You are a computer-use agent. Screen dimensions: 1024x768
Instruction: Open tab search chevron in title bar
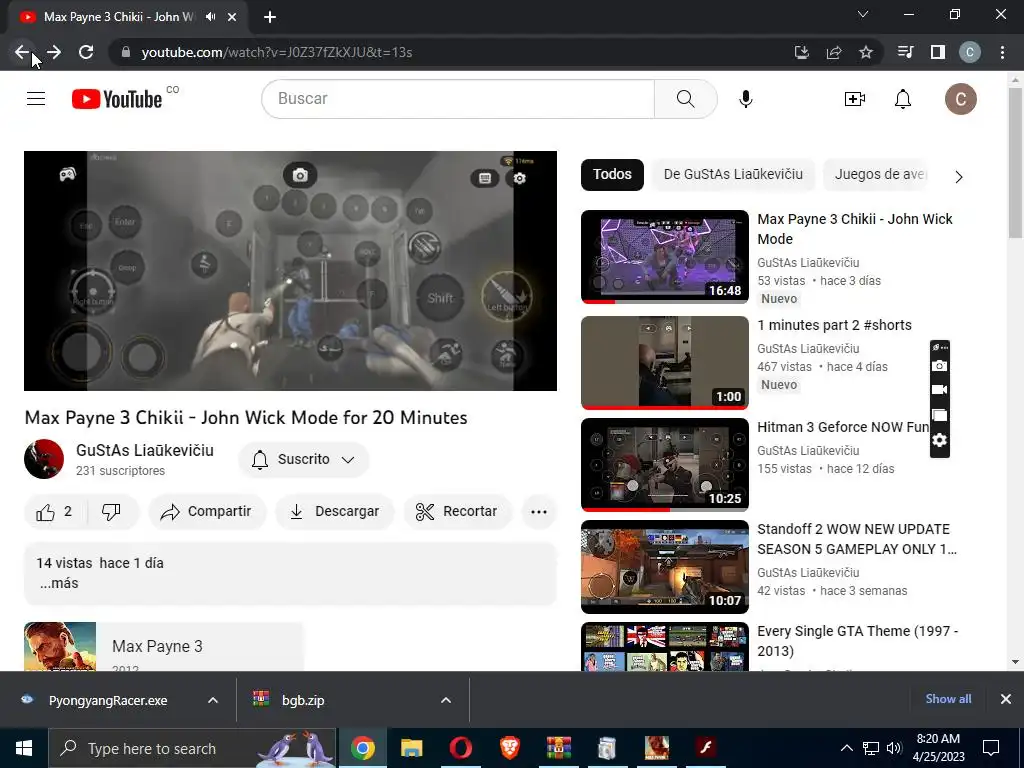pos(863,14)
